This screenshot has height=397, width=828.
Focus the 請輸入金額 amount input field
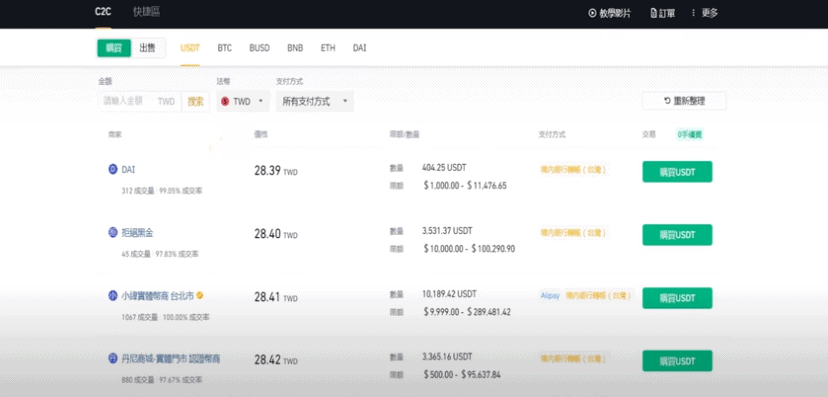coord(139,101)
